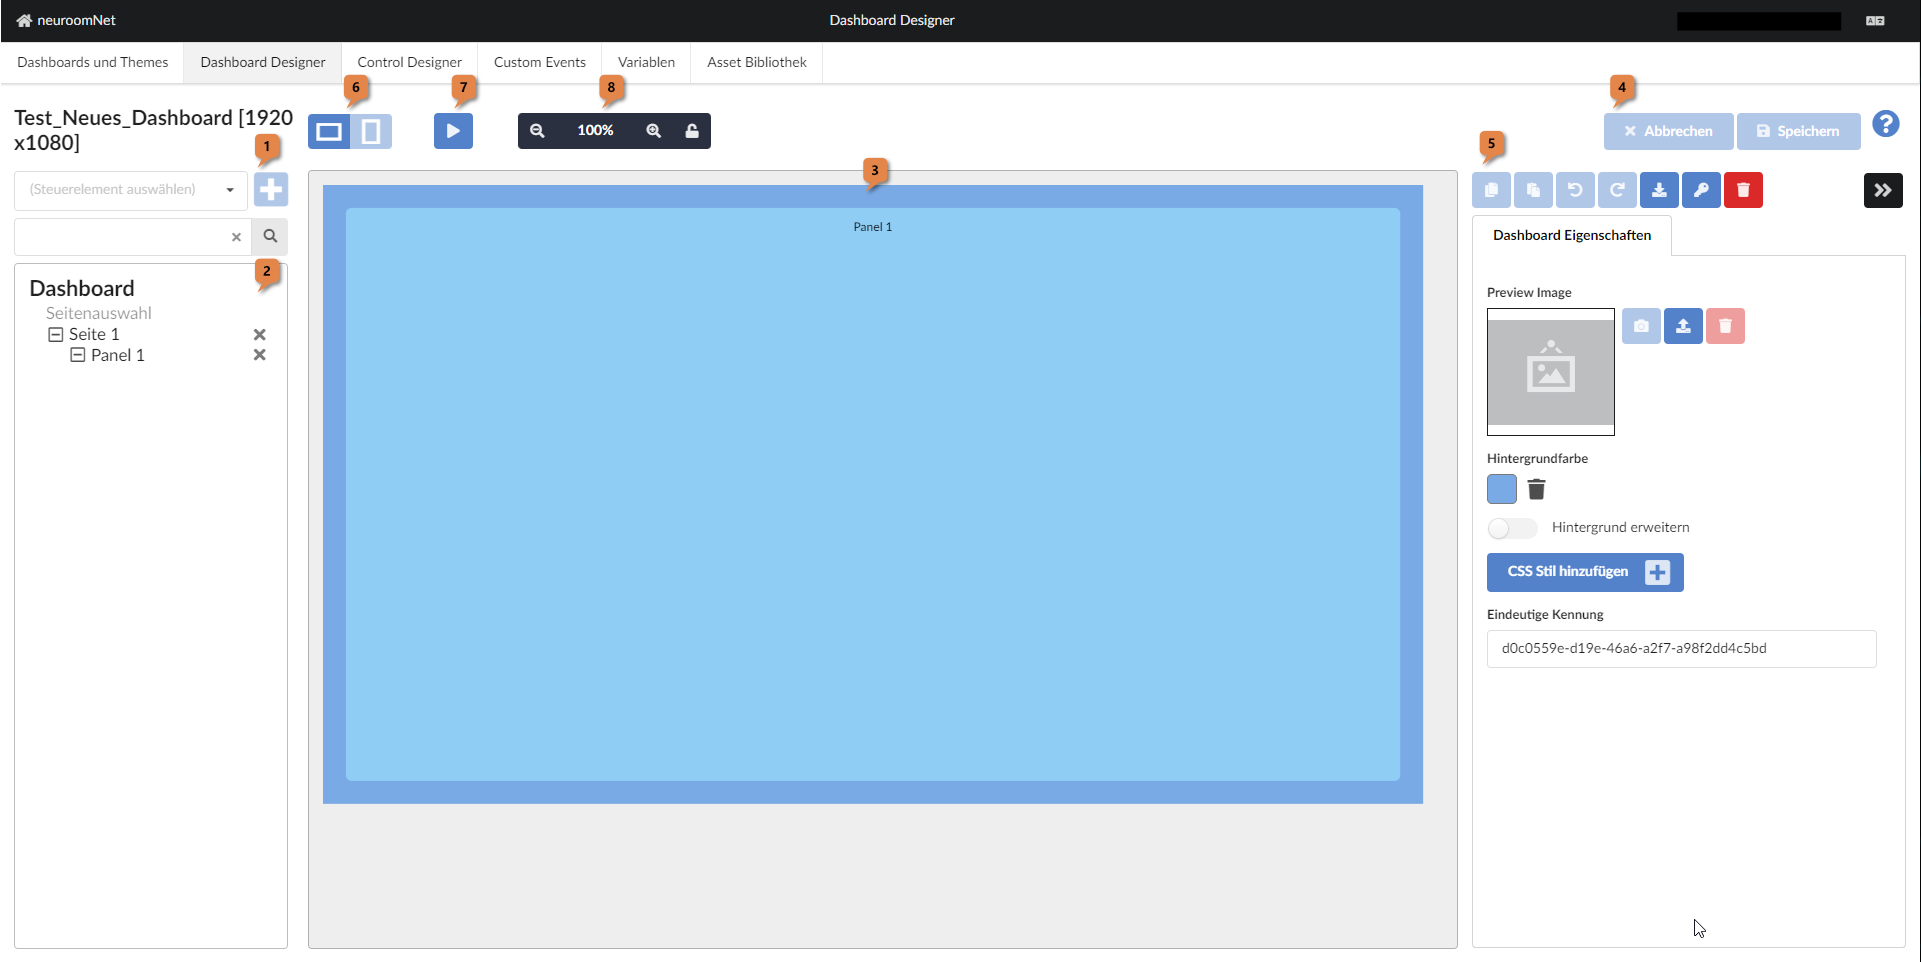Select the dashboard preview play icon
This screenshot has width=1922, height=962.
click(x=453, y=130)
